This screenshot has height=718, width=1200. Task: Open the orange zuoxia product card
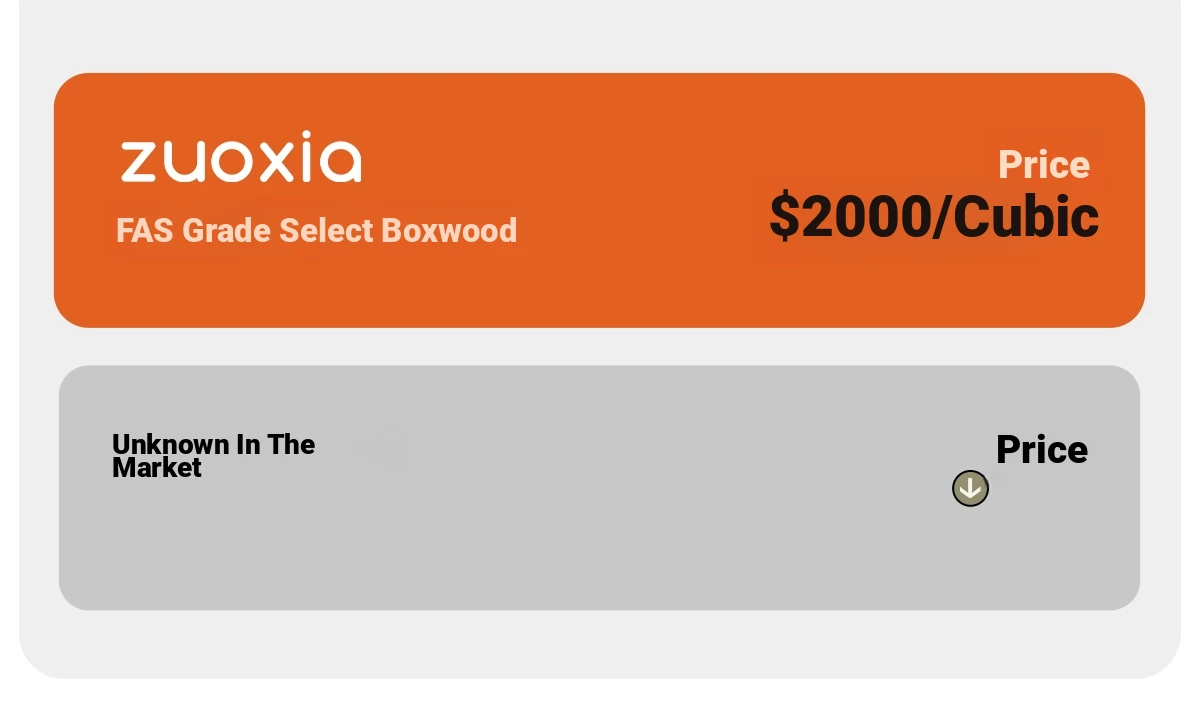coord(599,200)
